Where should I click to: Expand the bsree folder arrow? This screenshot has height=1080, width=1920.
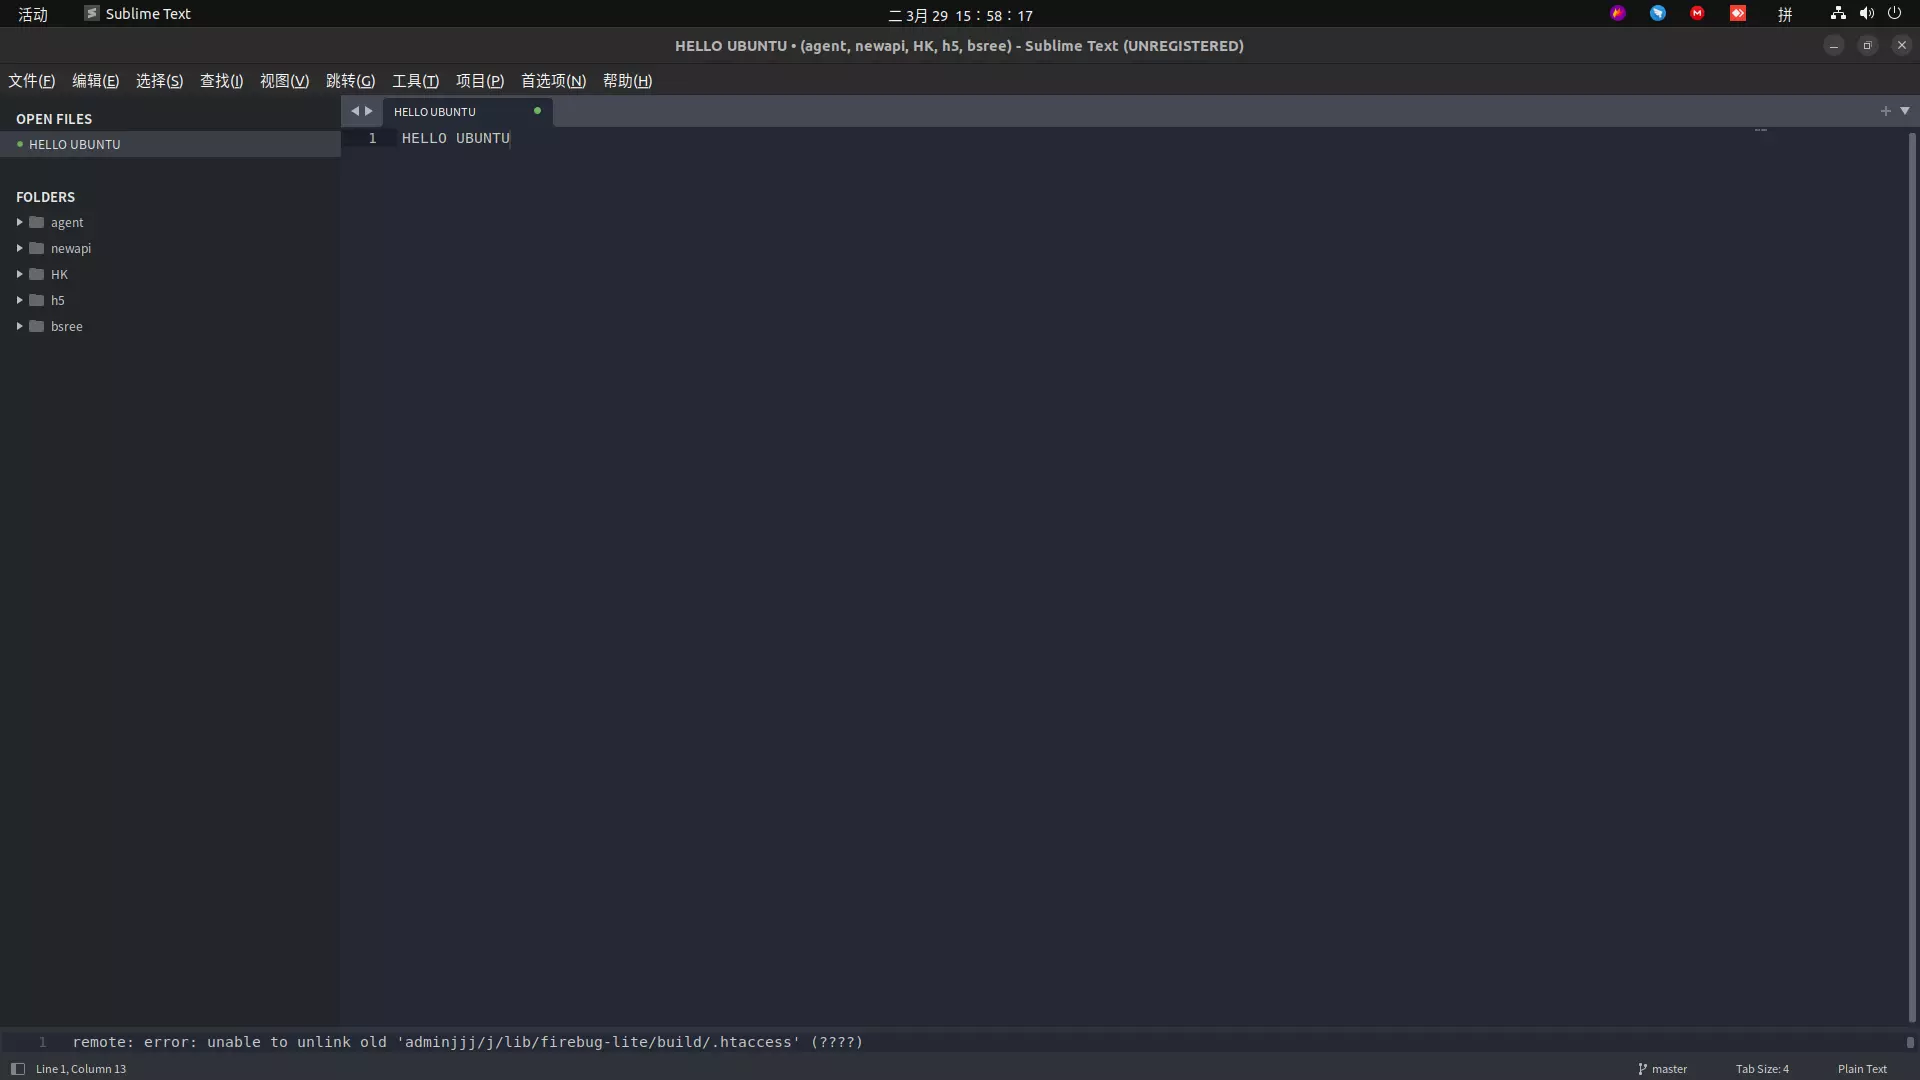(19, 326)
